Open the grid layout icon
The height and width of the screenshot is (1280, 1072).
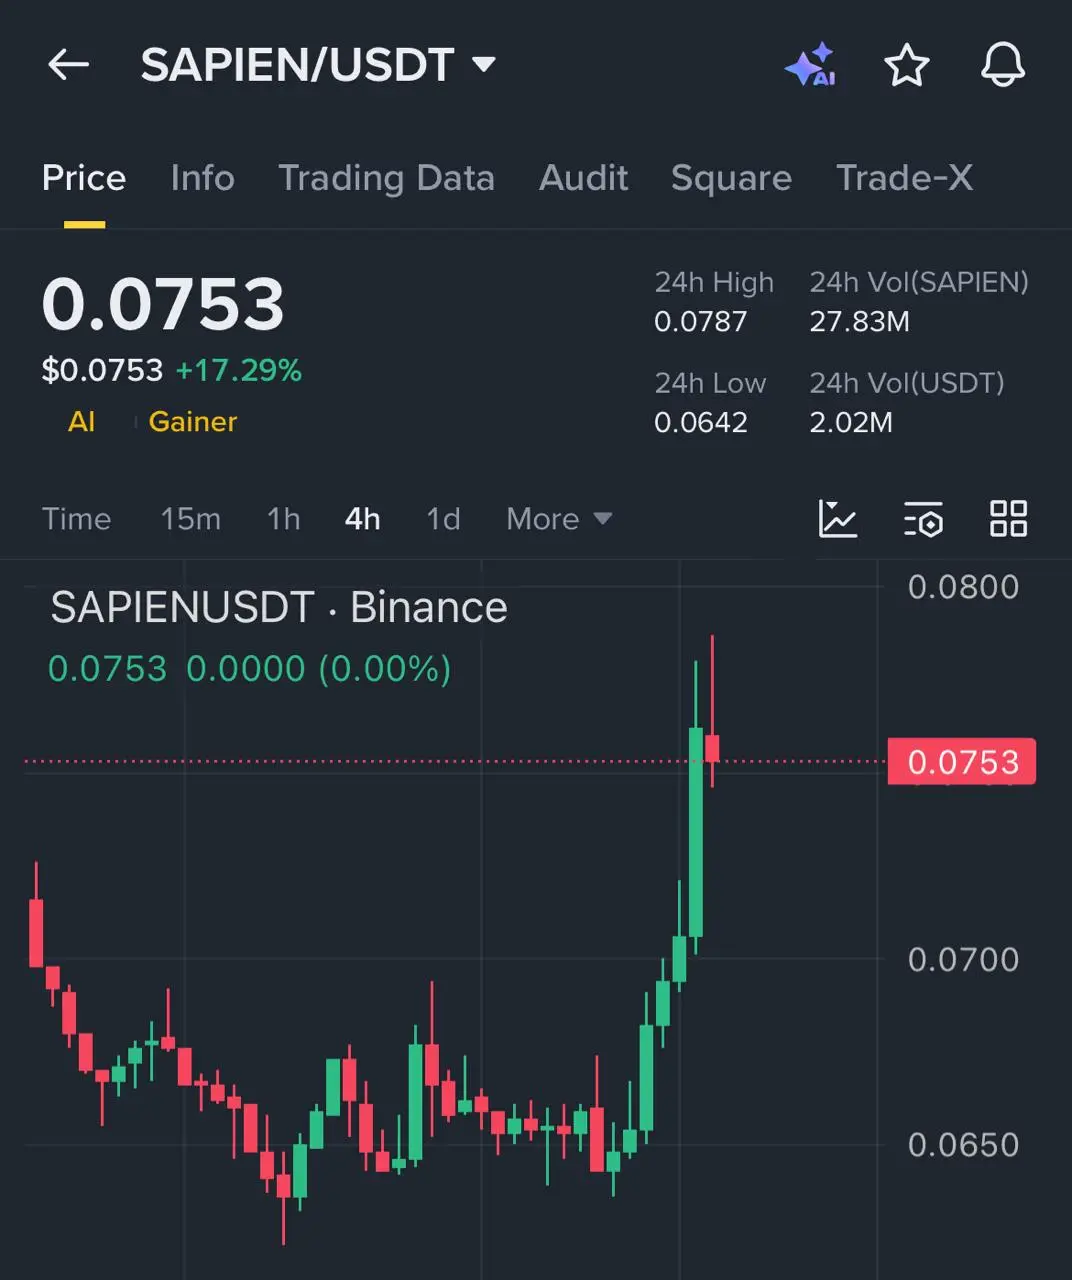(x=1008, y=518)
